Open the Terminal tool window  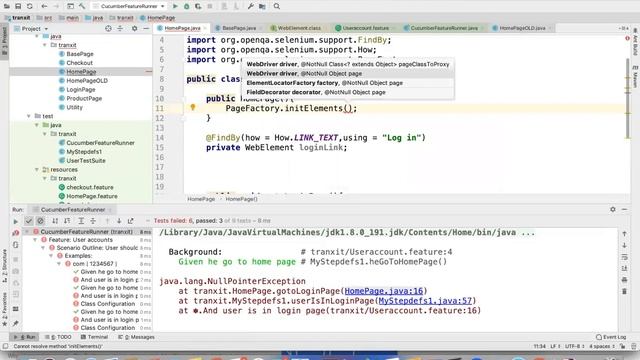click(94, 337)
